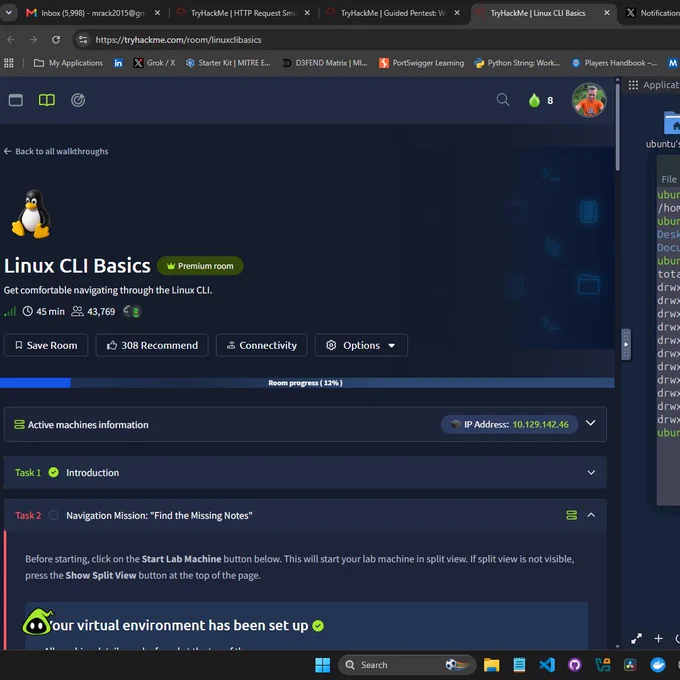Open the tab search dropdown arrow
This screenshot has width=680, height=680.
click(x=9, y=13)
